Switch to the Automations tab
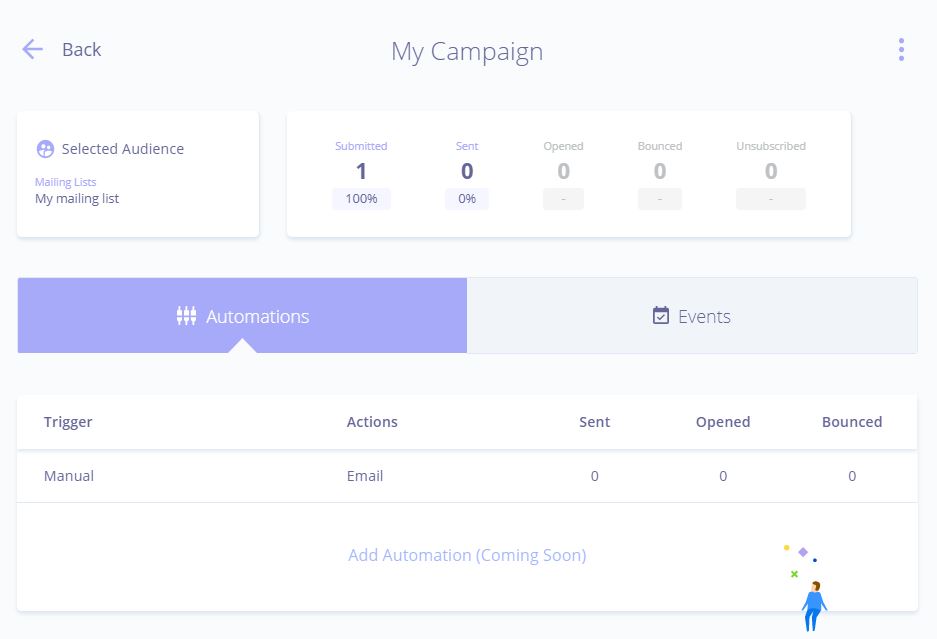This screenshot has width=937, height=639. click(x=242, y=315)
